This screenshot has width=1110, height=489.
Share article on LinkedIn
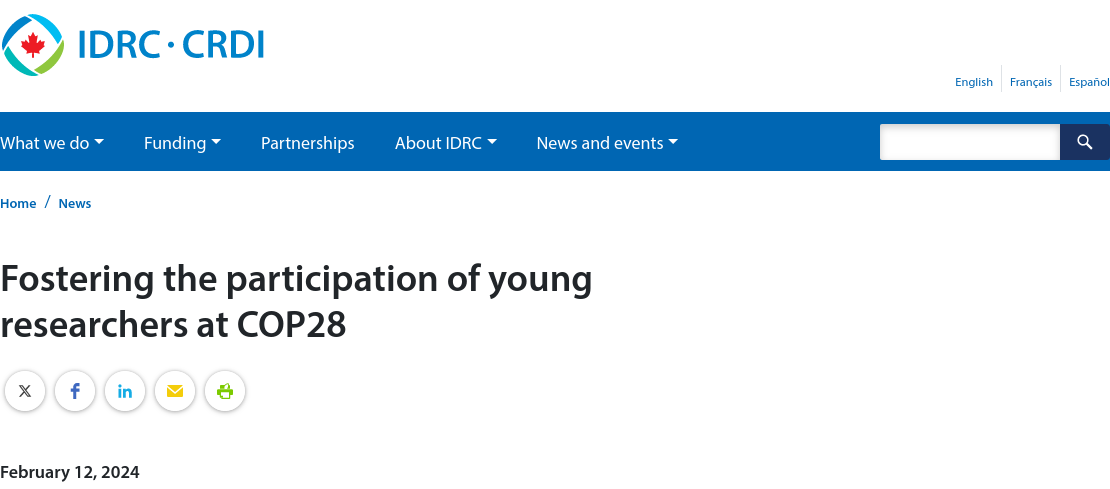coord(125,391)
